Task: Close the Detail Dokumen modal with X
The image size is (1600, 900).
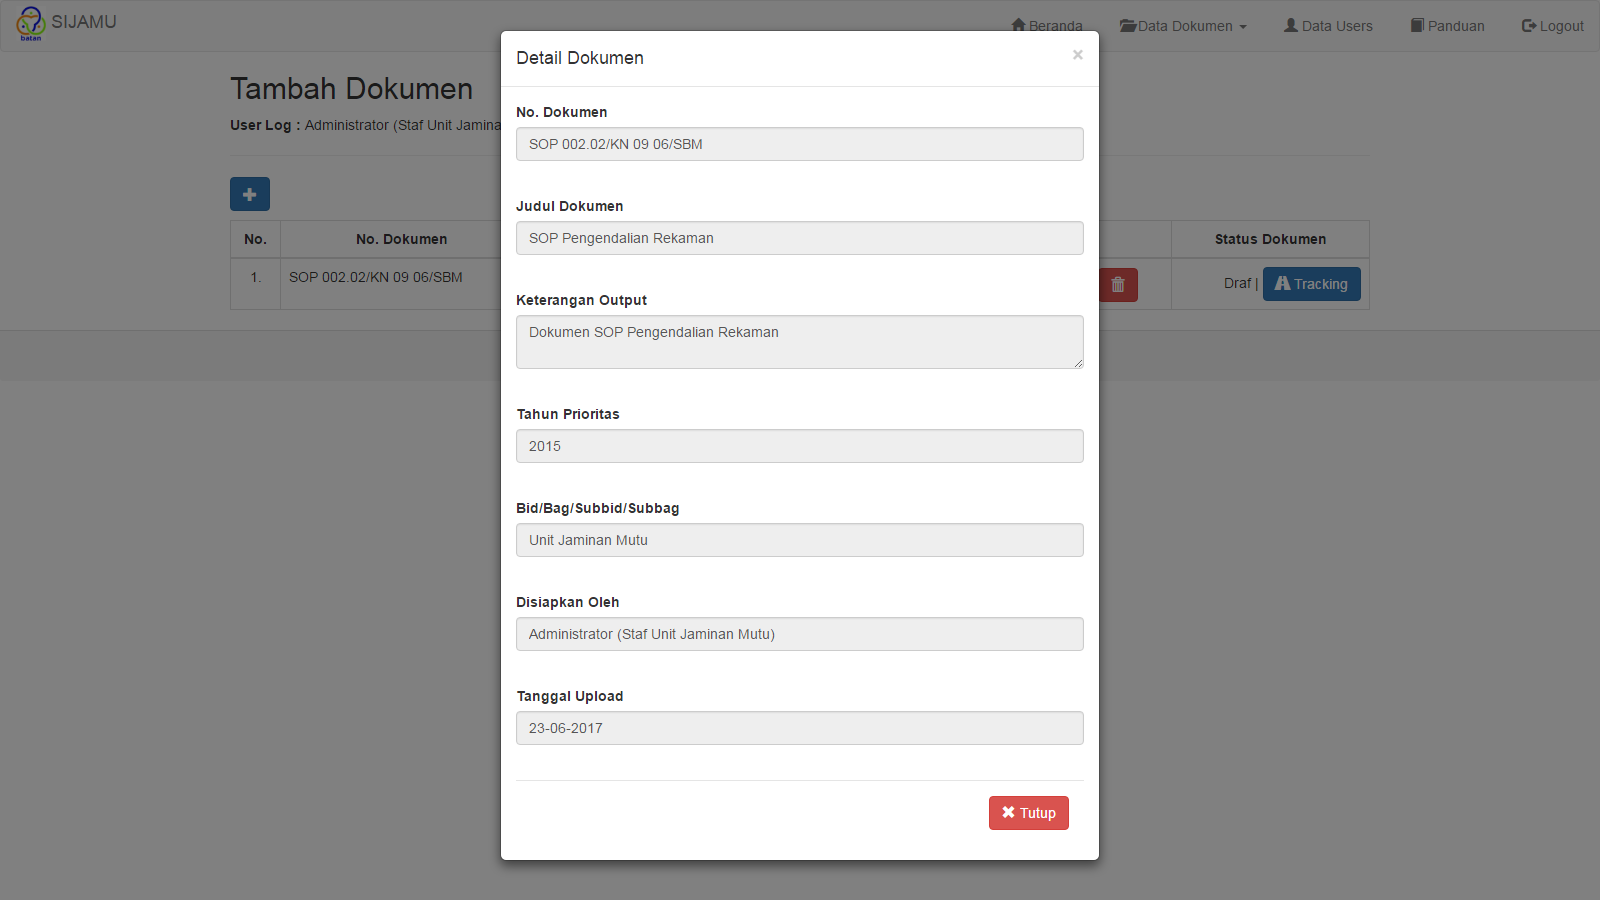Action: pos(1077,55)
